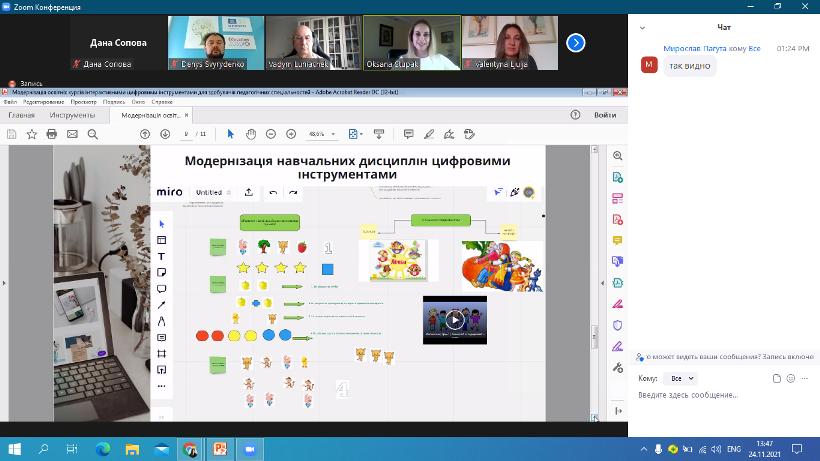This screenshot has width=820, height=461.
Task: Click the 'Войти' sign-in button
Action: point(605,115)
